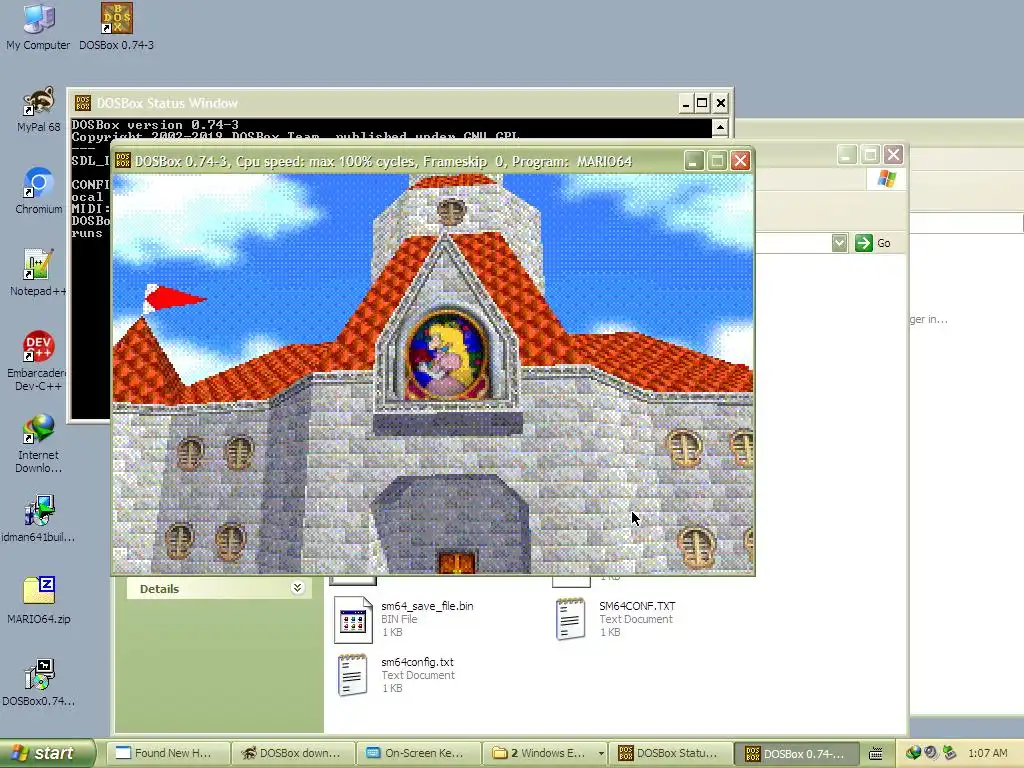
Task: Switch to On-Screen Keyboard taskbar button
Action: tap(419, 753)
